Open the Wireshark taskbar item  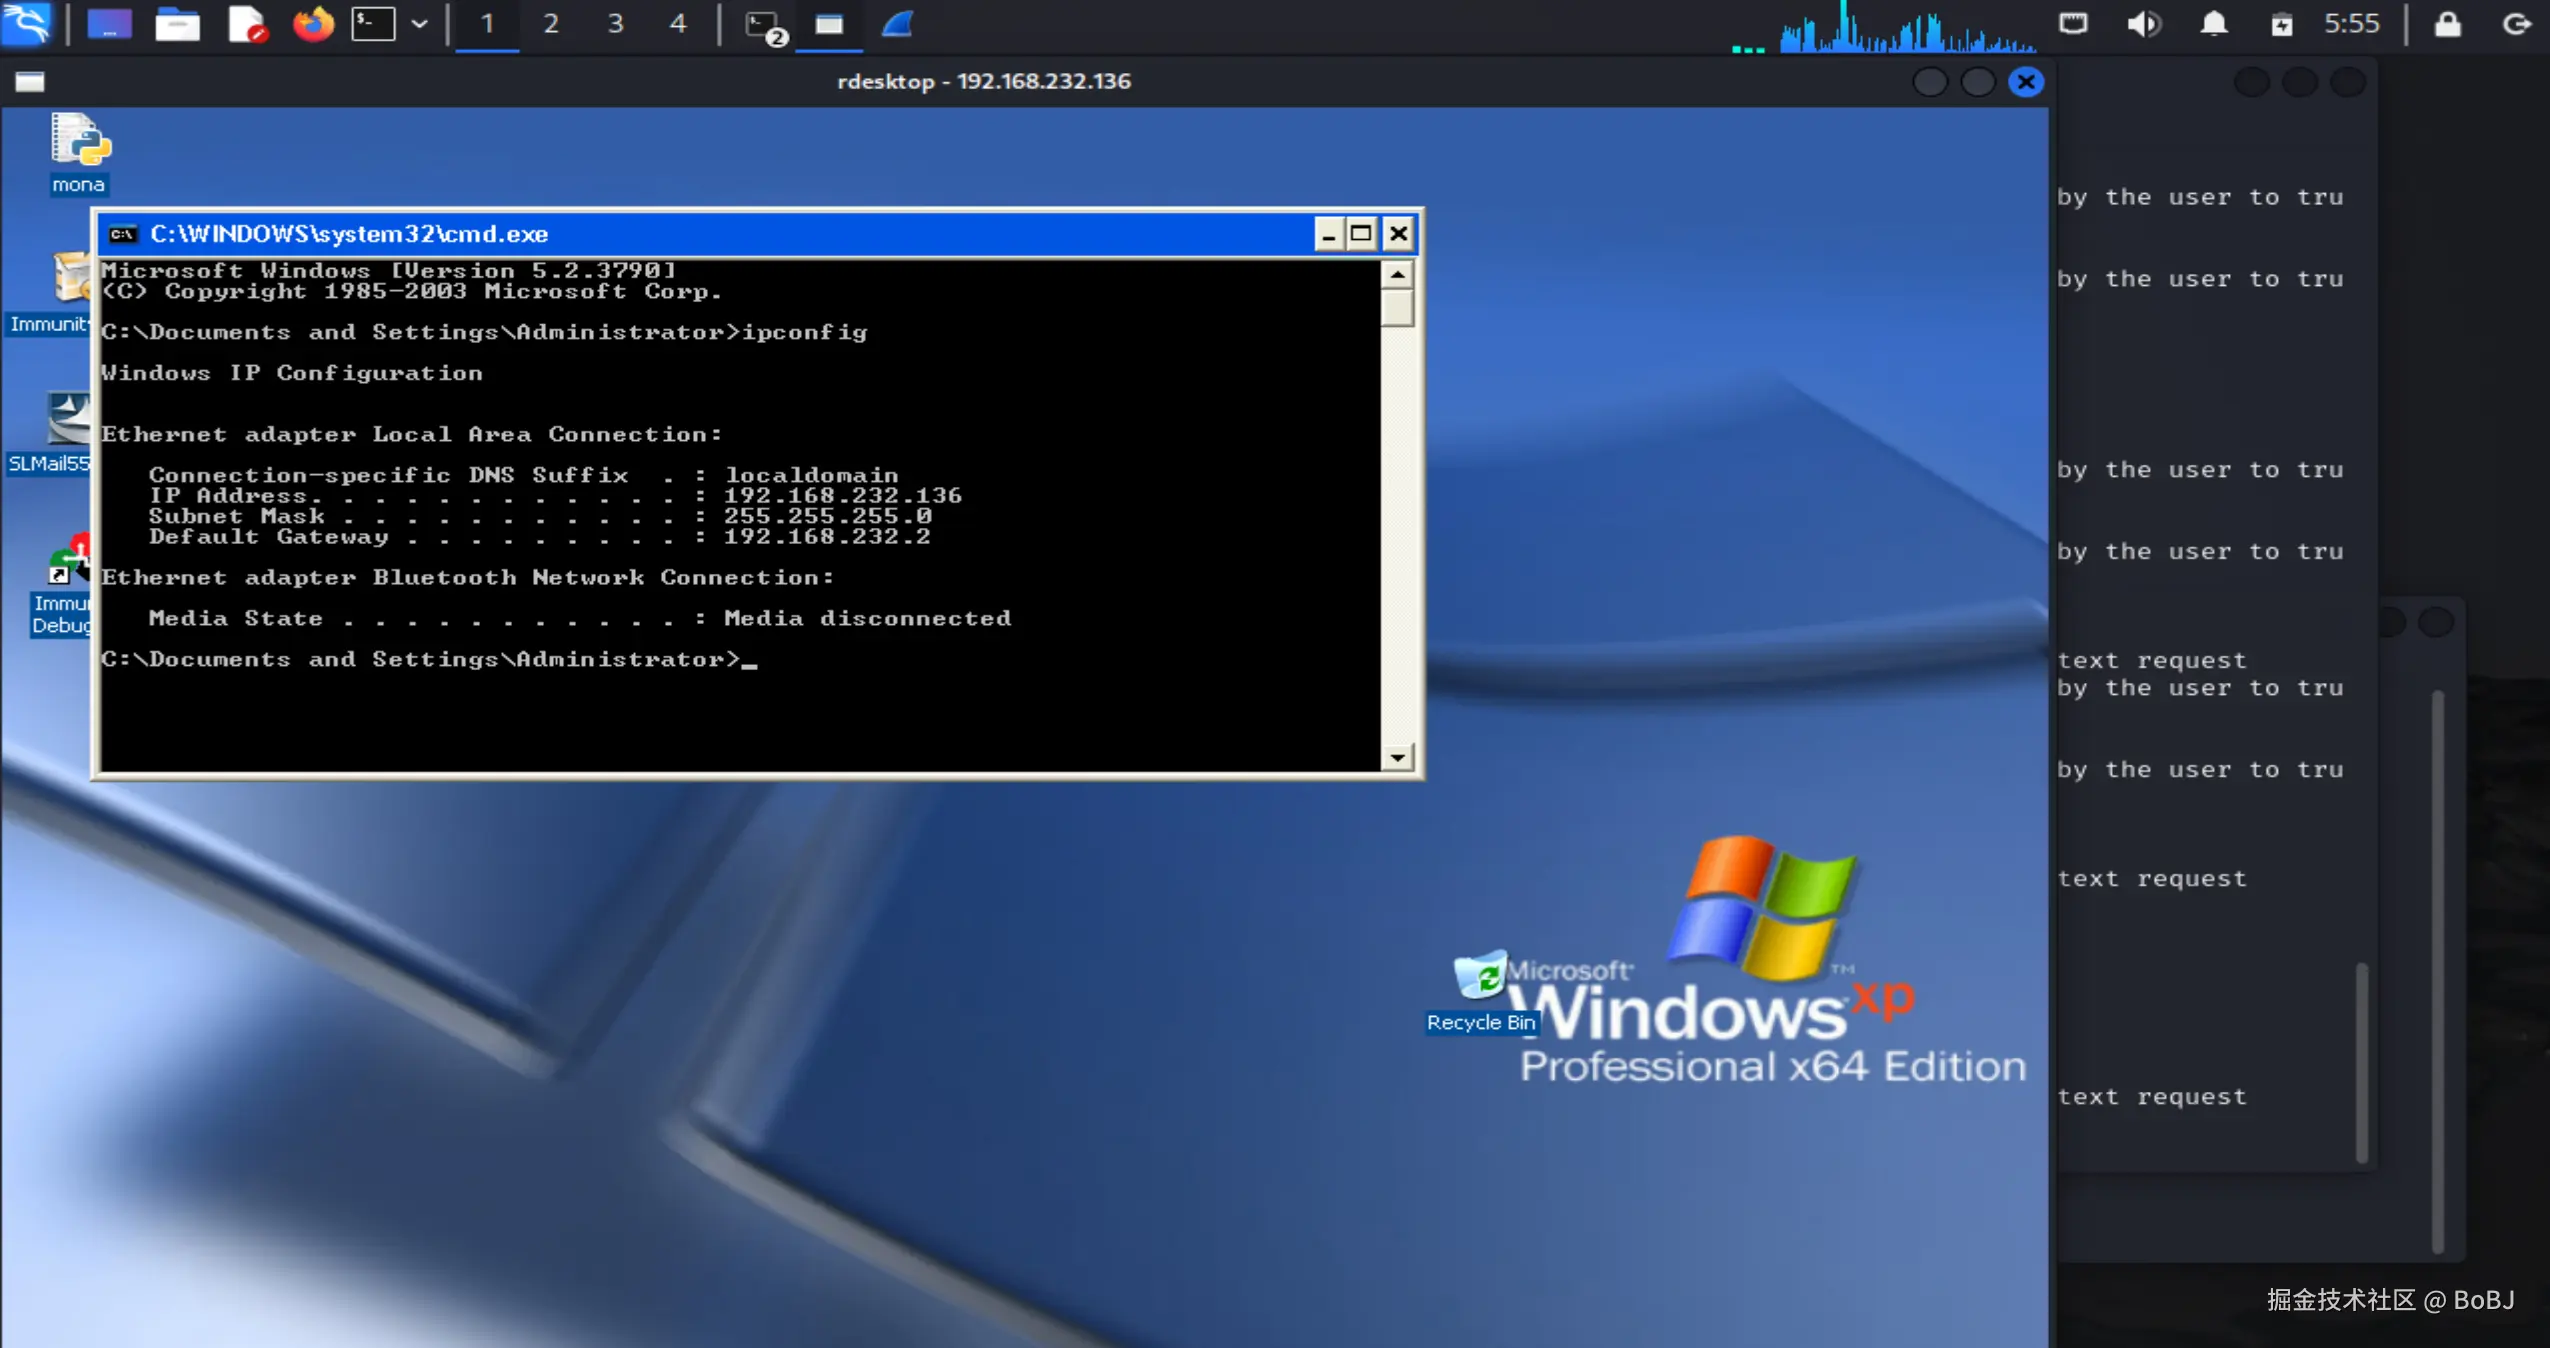pyautogui.click(x=897, y=24)
